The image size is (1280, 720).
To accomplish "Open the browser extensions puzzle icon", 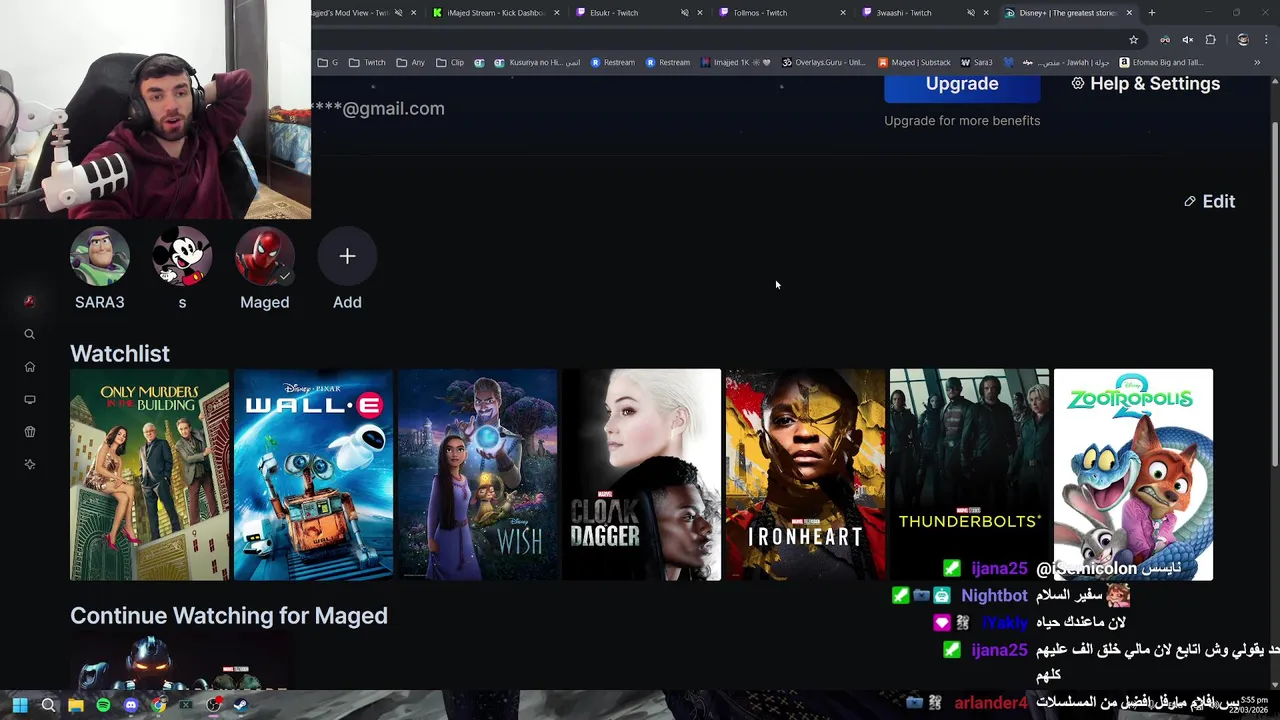I will [1210, 40].
